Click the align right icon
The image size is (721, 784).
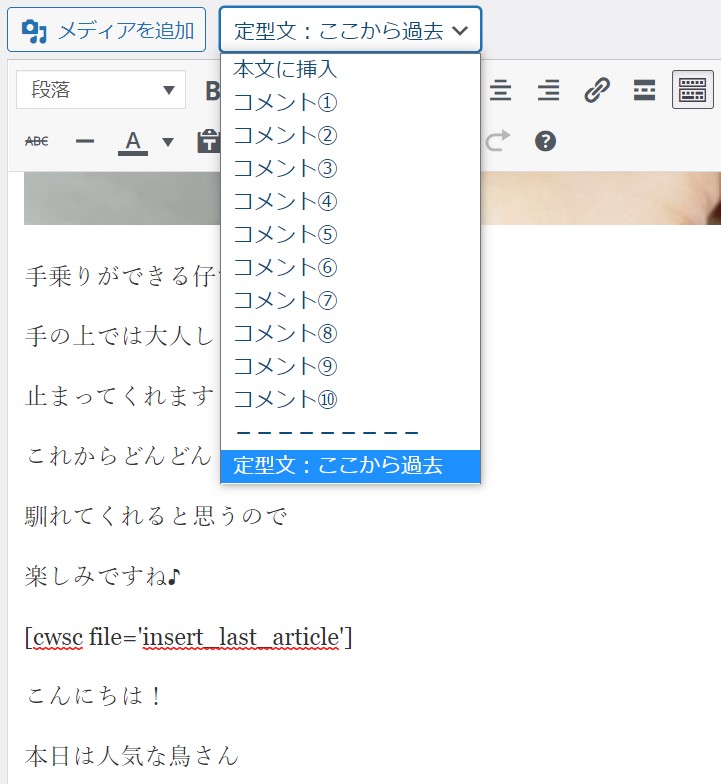click(x=548, y=90)
